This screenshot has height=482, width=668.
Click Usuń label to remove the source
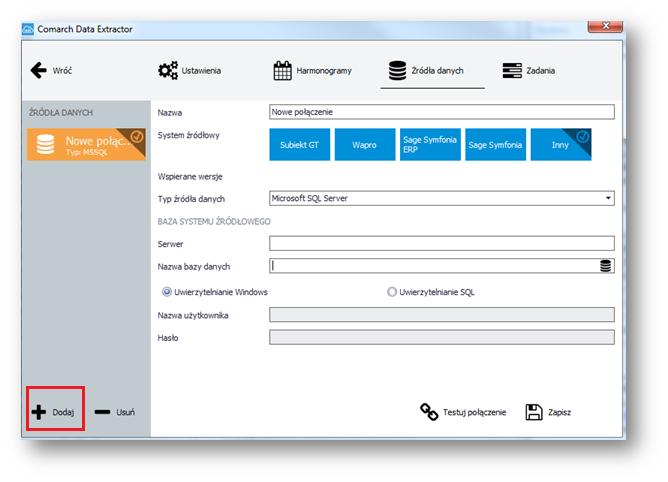pos(125,412)
